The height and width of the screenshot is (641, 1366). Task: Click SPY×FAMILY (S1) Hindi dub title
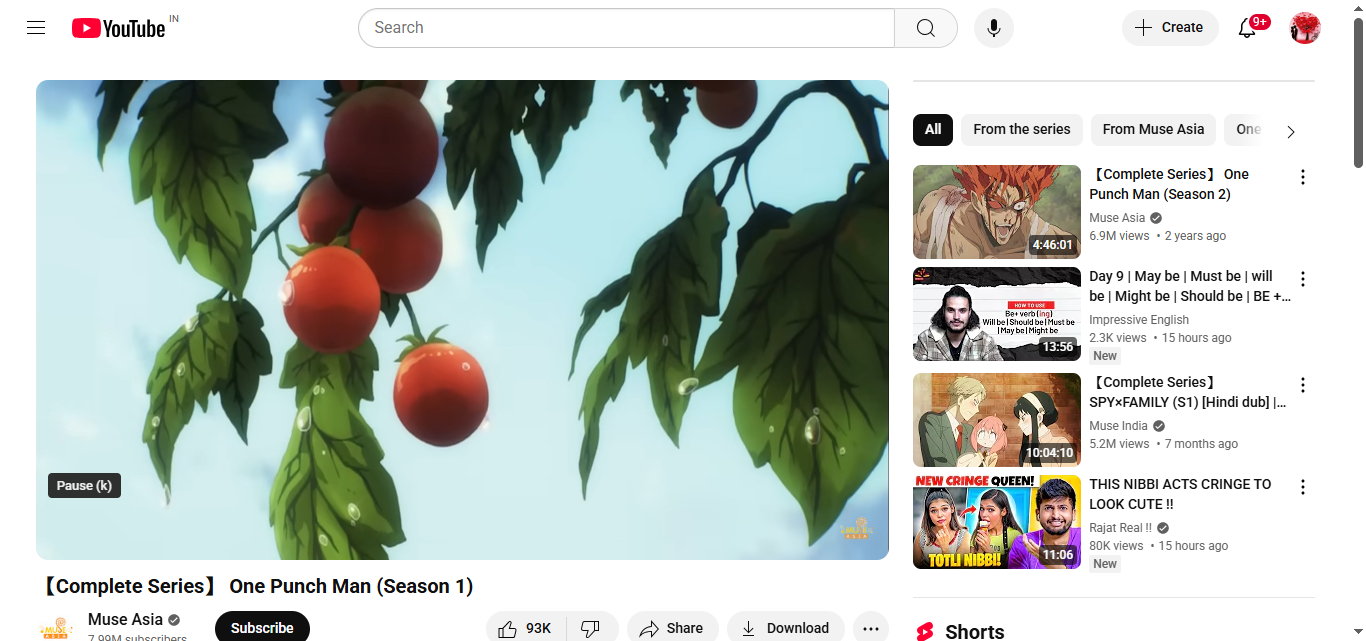[x=1188, y=392]
